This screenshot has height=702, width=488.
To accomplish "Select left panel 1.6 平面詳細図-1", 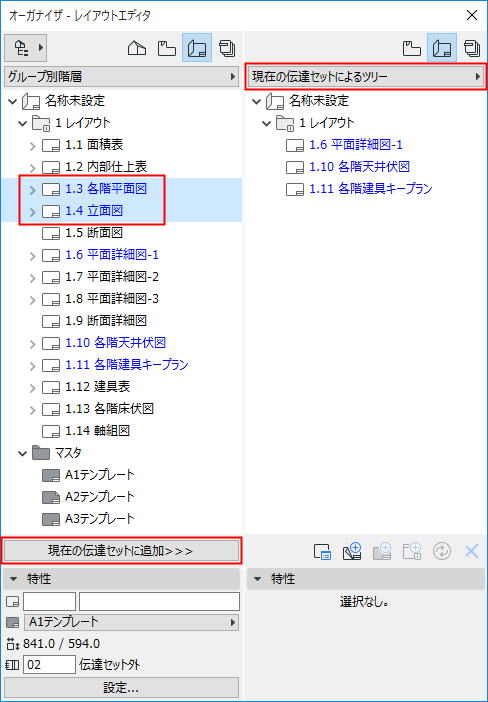I will (x=112, y=254).
